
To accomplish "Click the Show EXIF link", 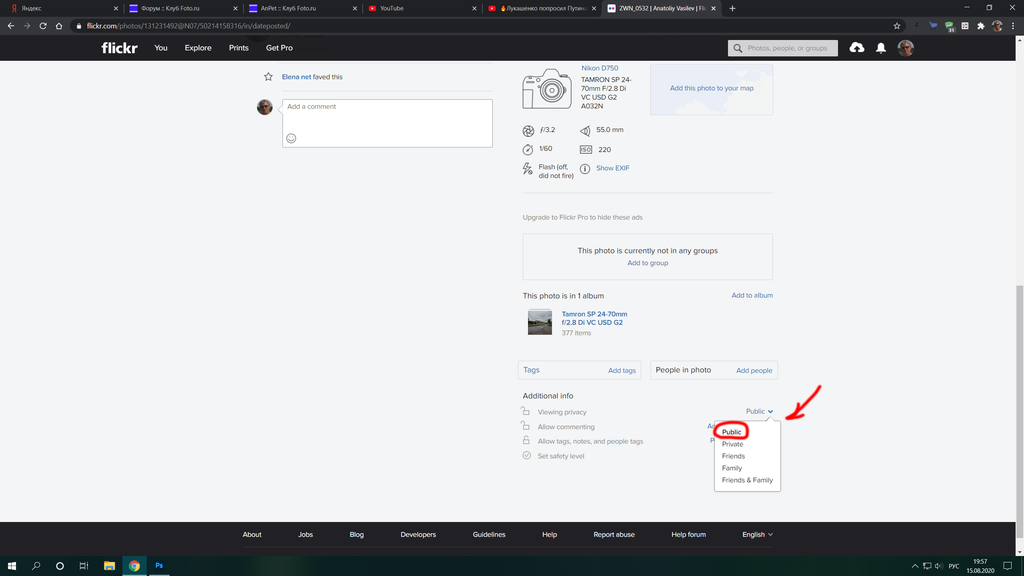I will 612,168.
